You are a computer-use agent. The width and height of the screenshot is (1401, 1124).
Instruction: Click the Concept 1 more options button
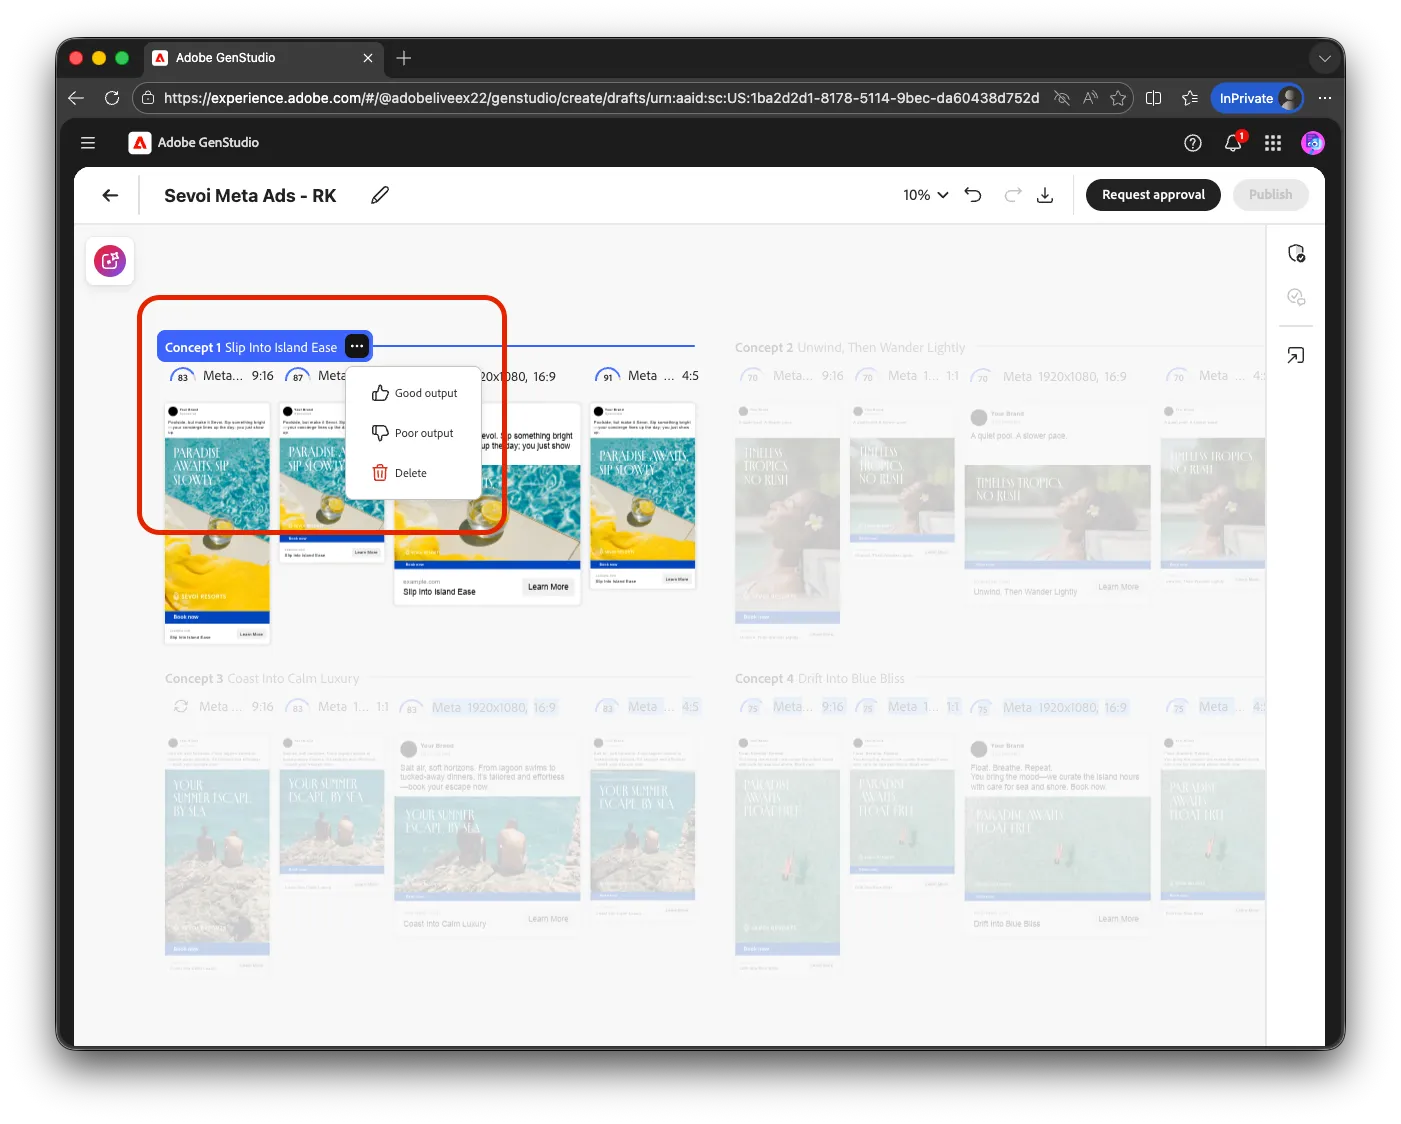point(357,346)
